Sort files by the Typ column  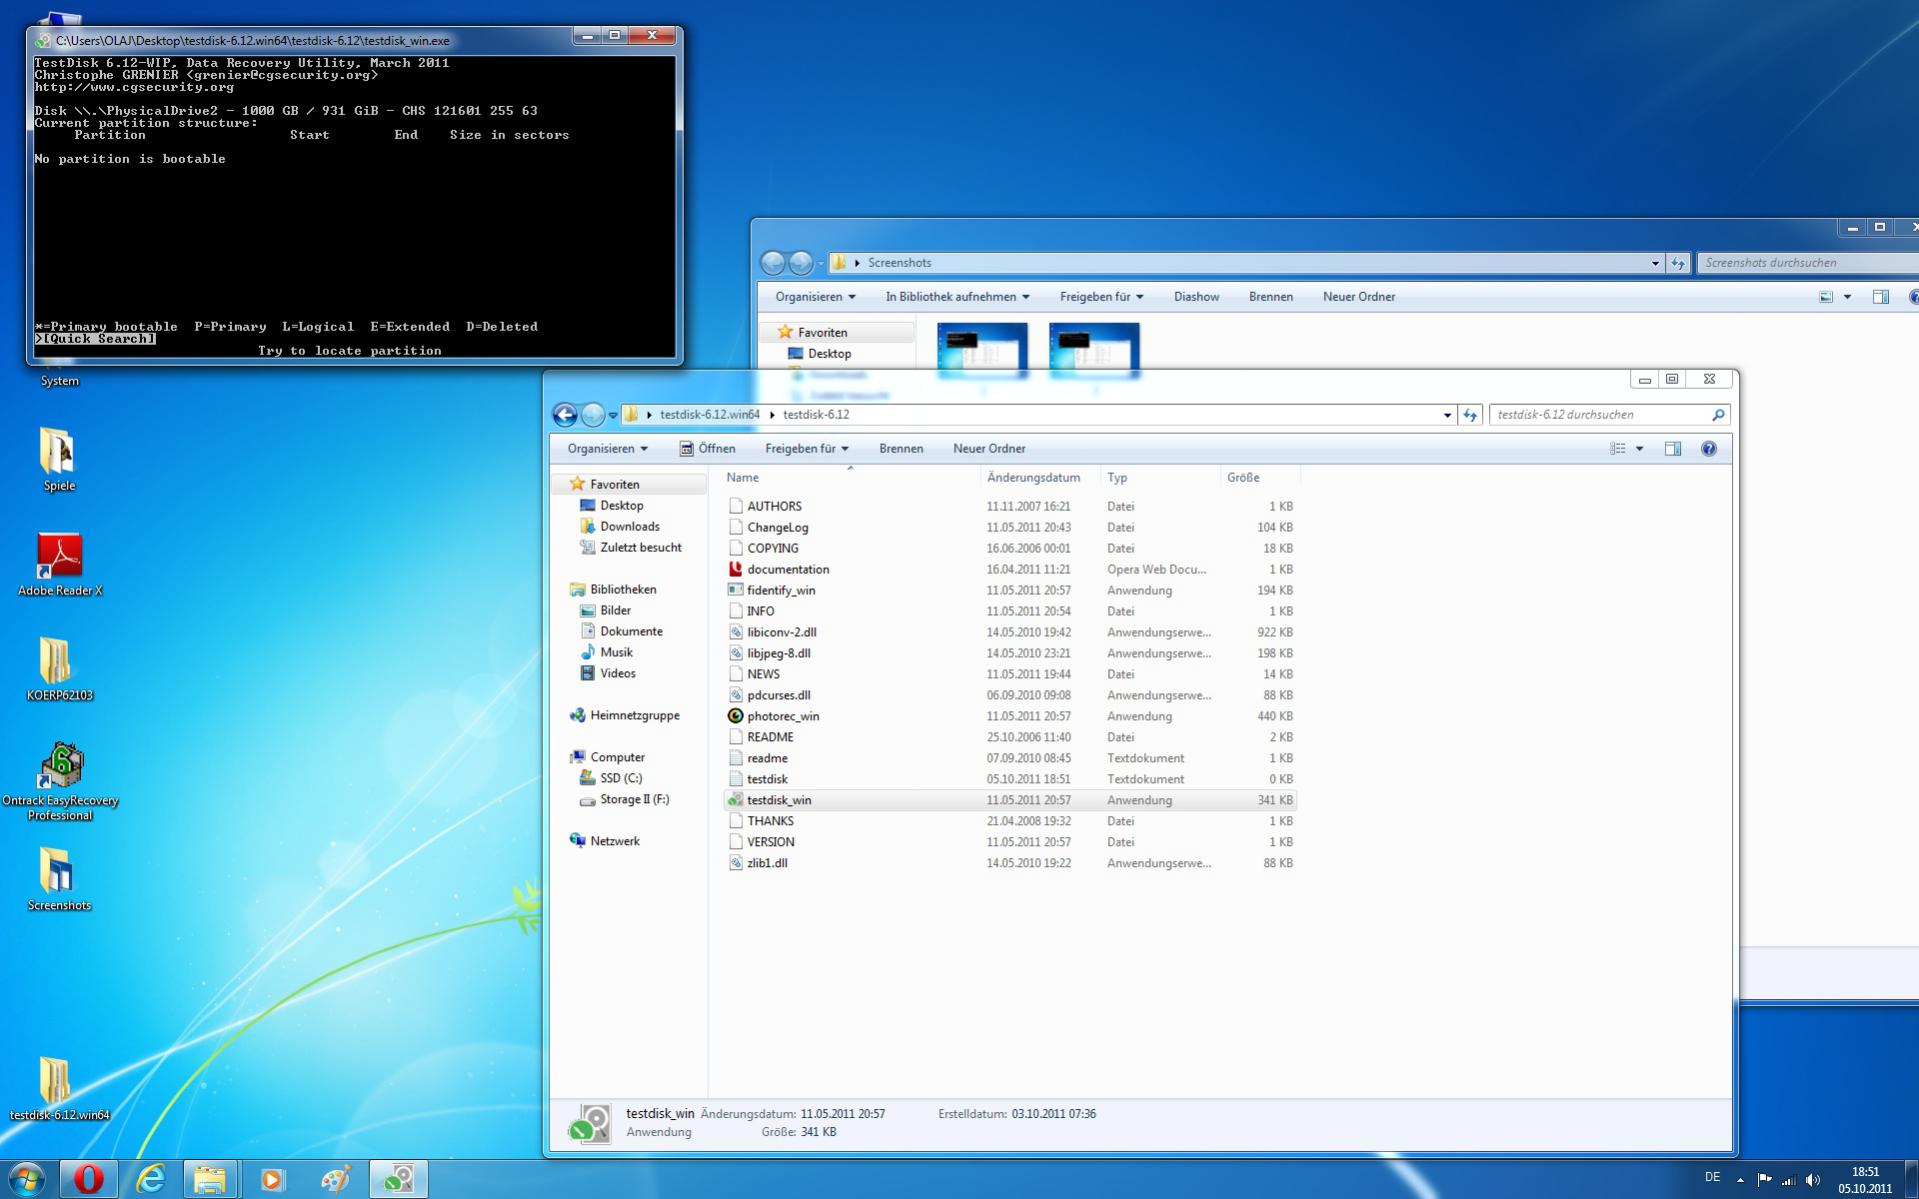click(1161, 478)
